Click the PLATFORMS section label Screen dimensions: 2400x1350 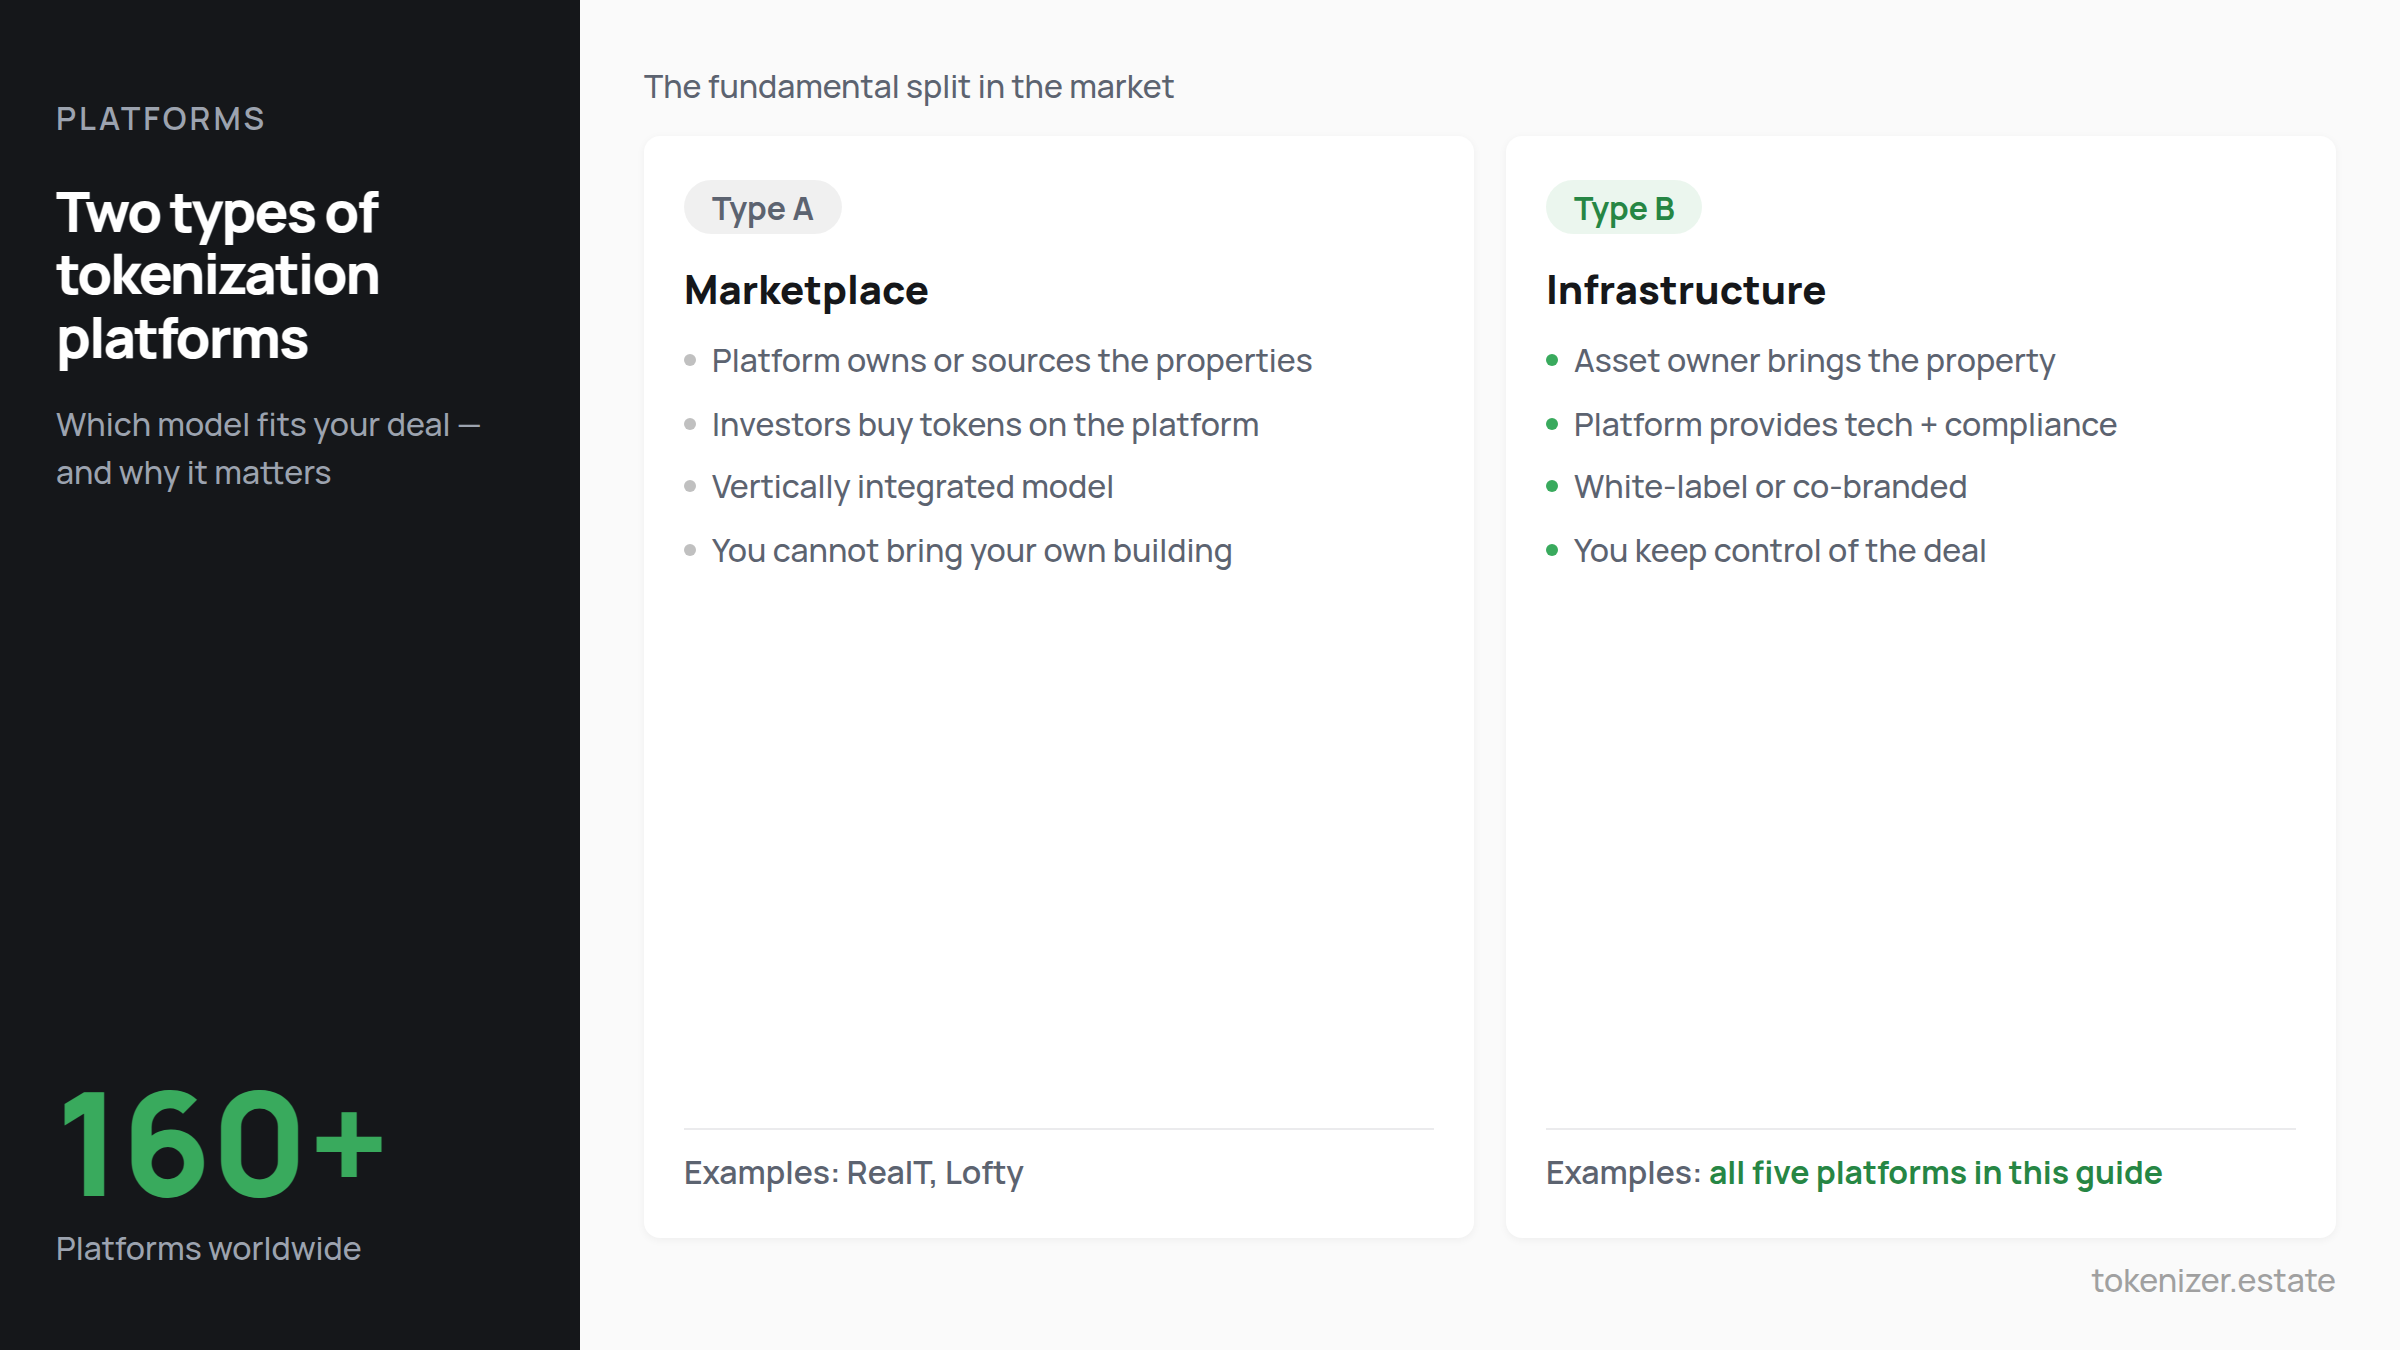click(x=161, y=118)
